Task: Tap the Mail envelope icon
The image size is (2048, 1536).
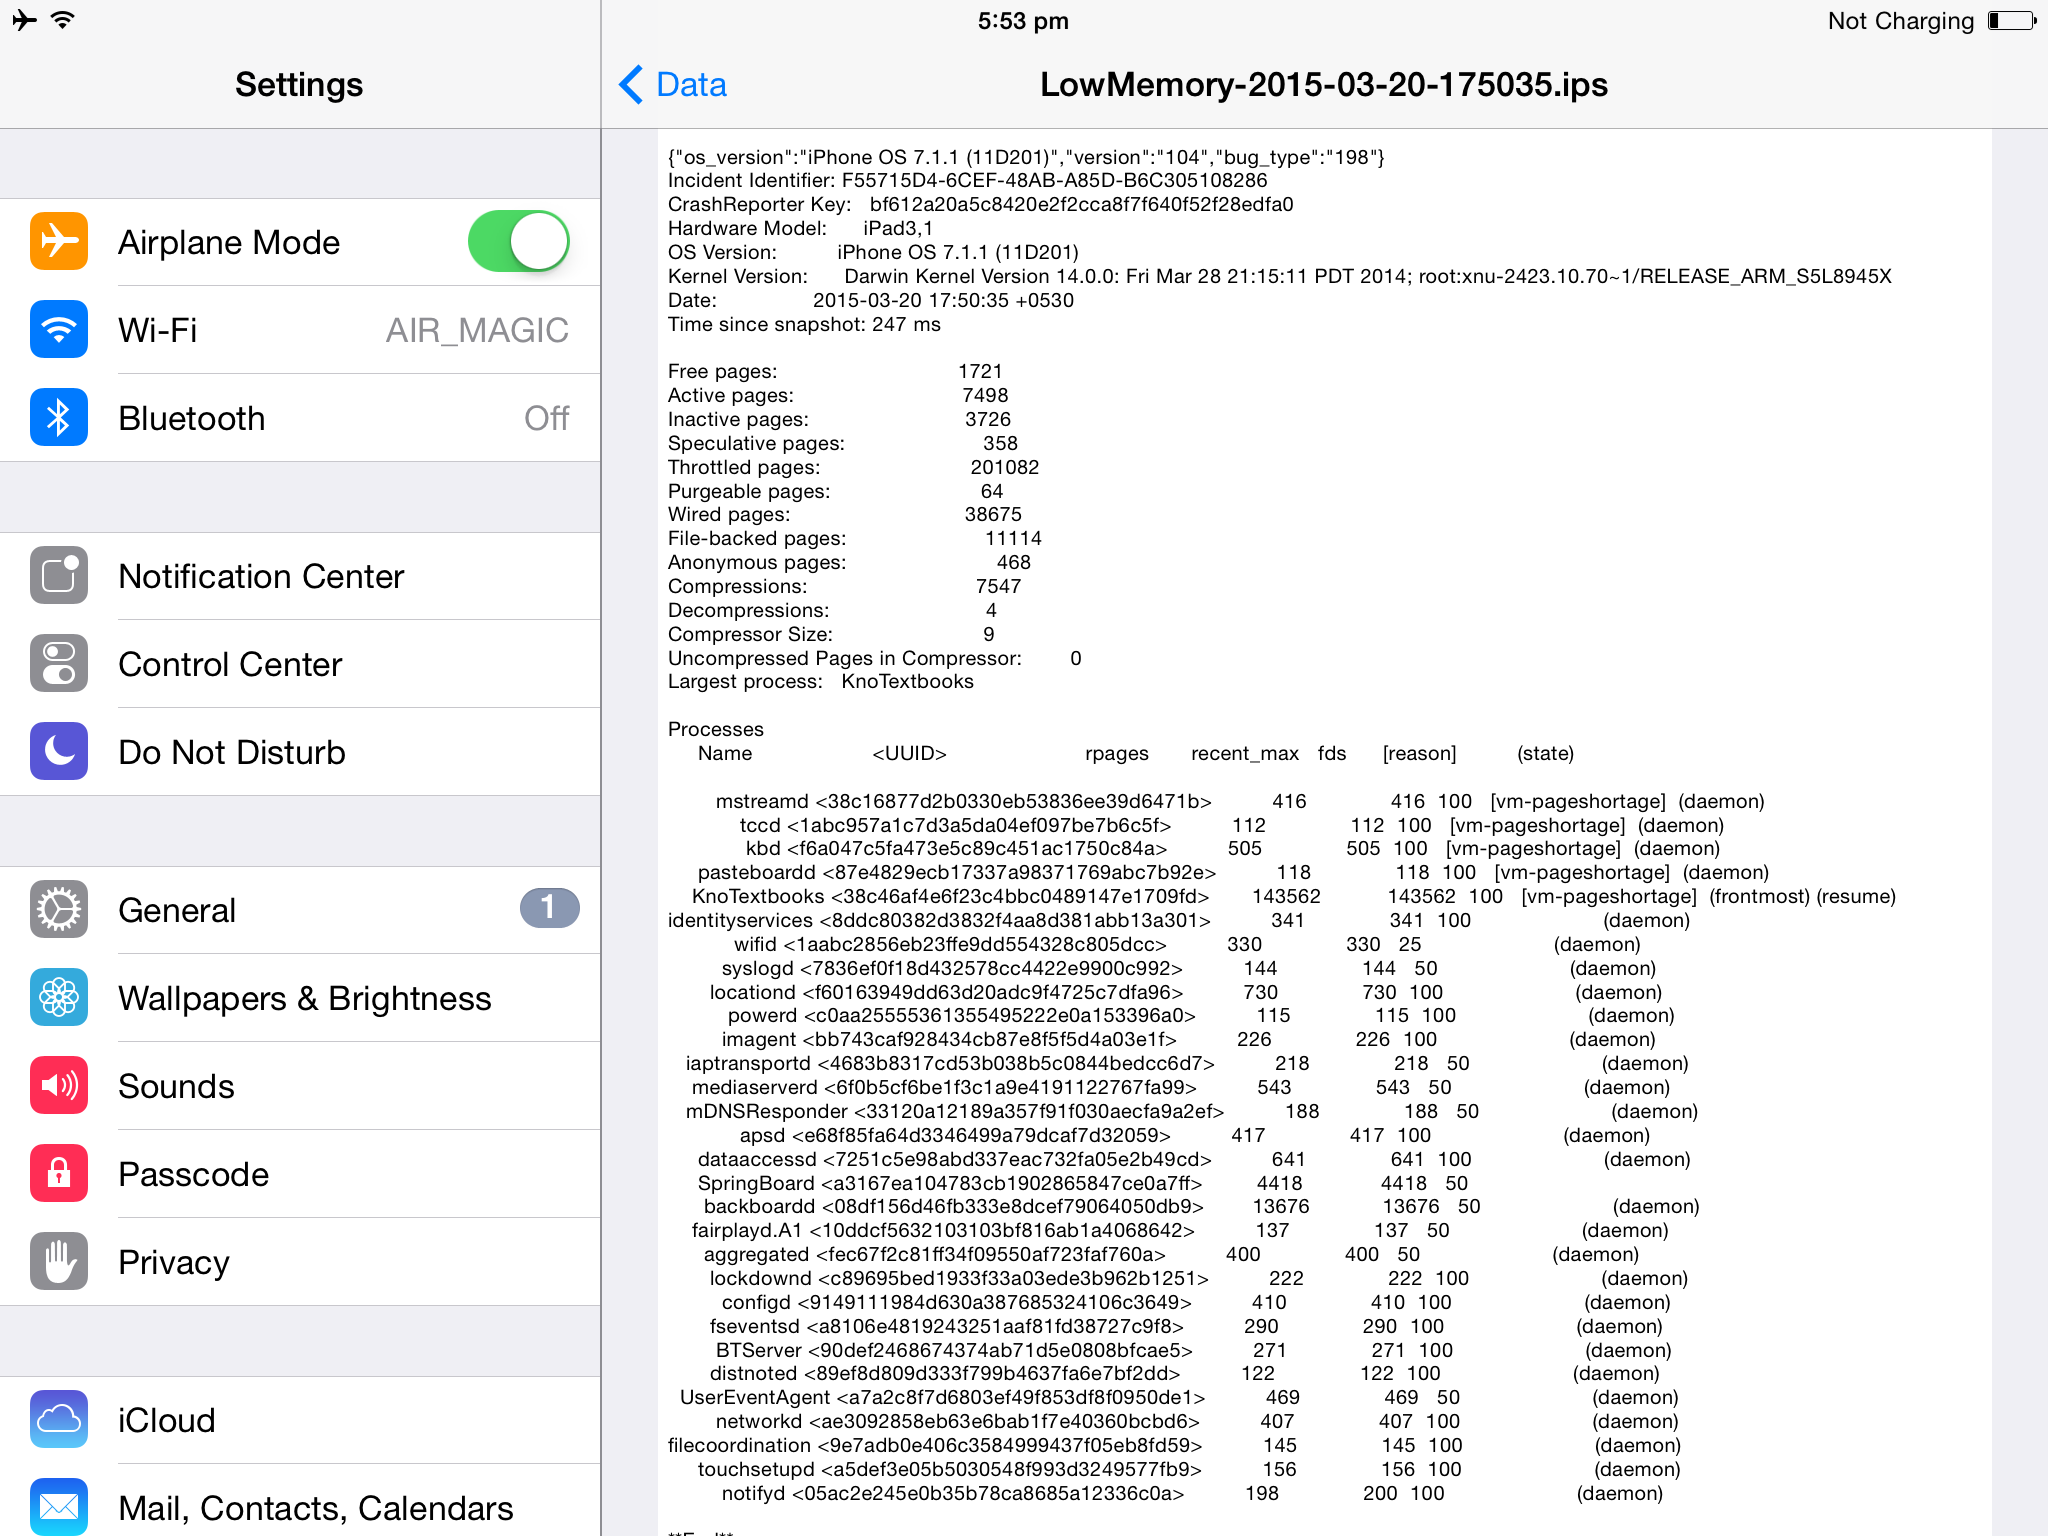Action: [x=59, y=1507]
